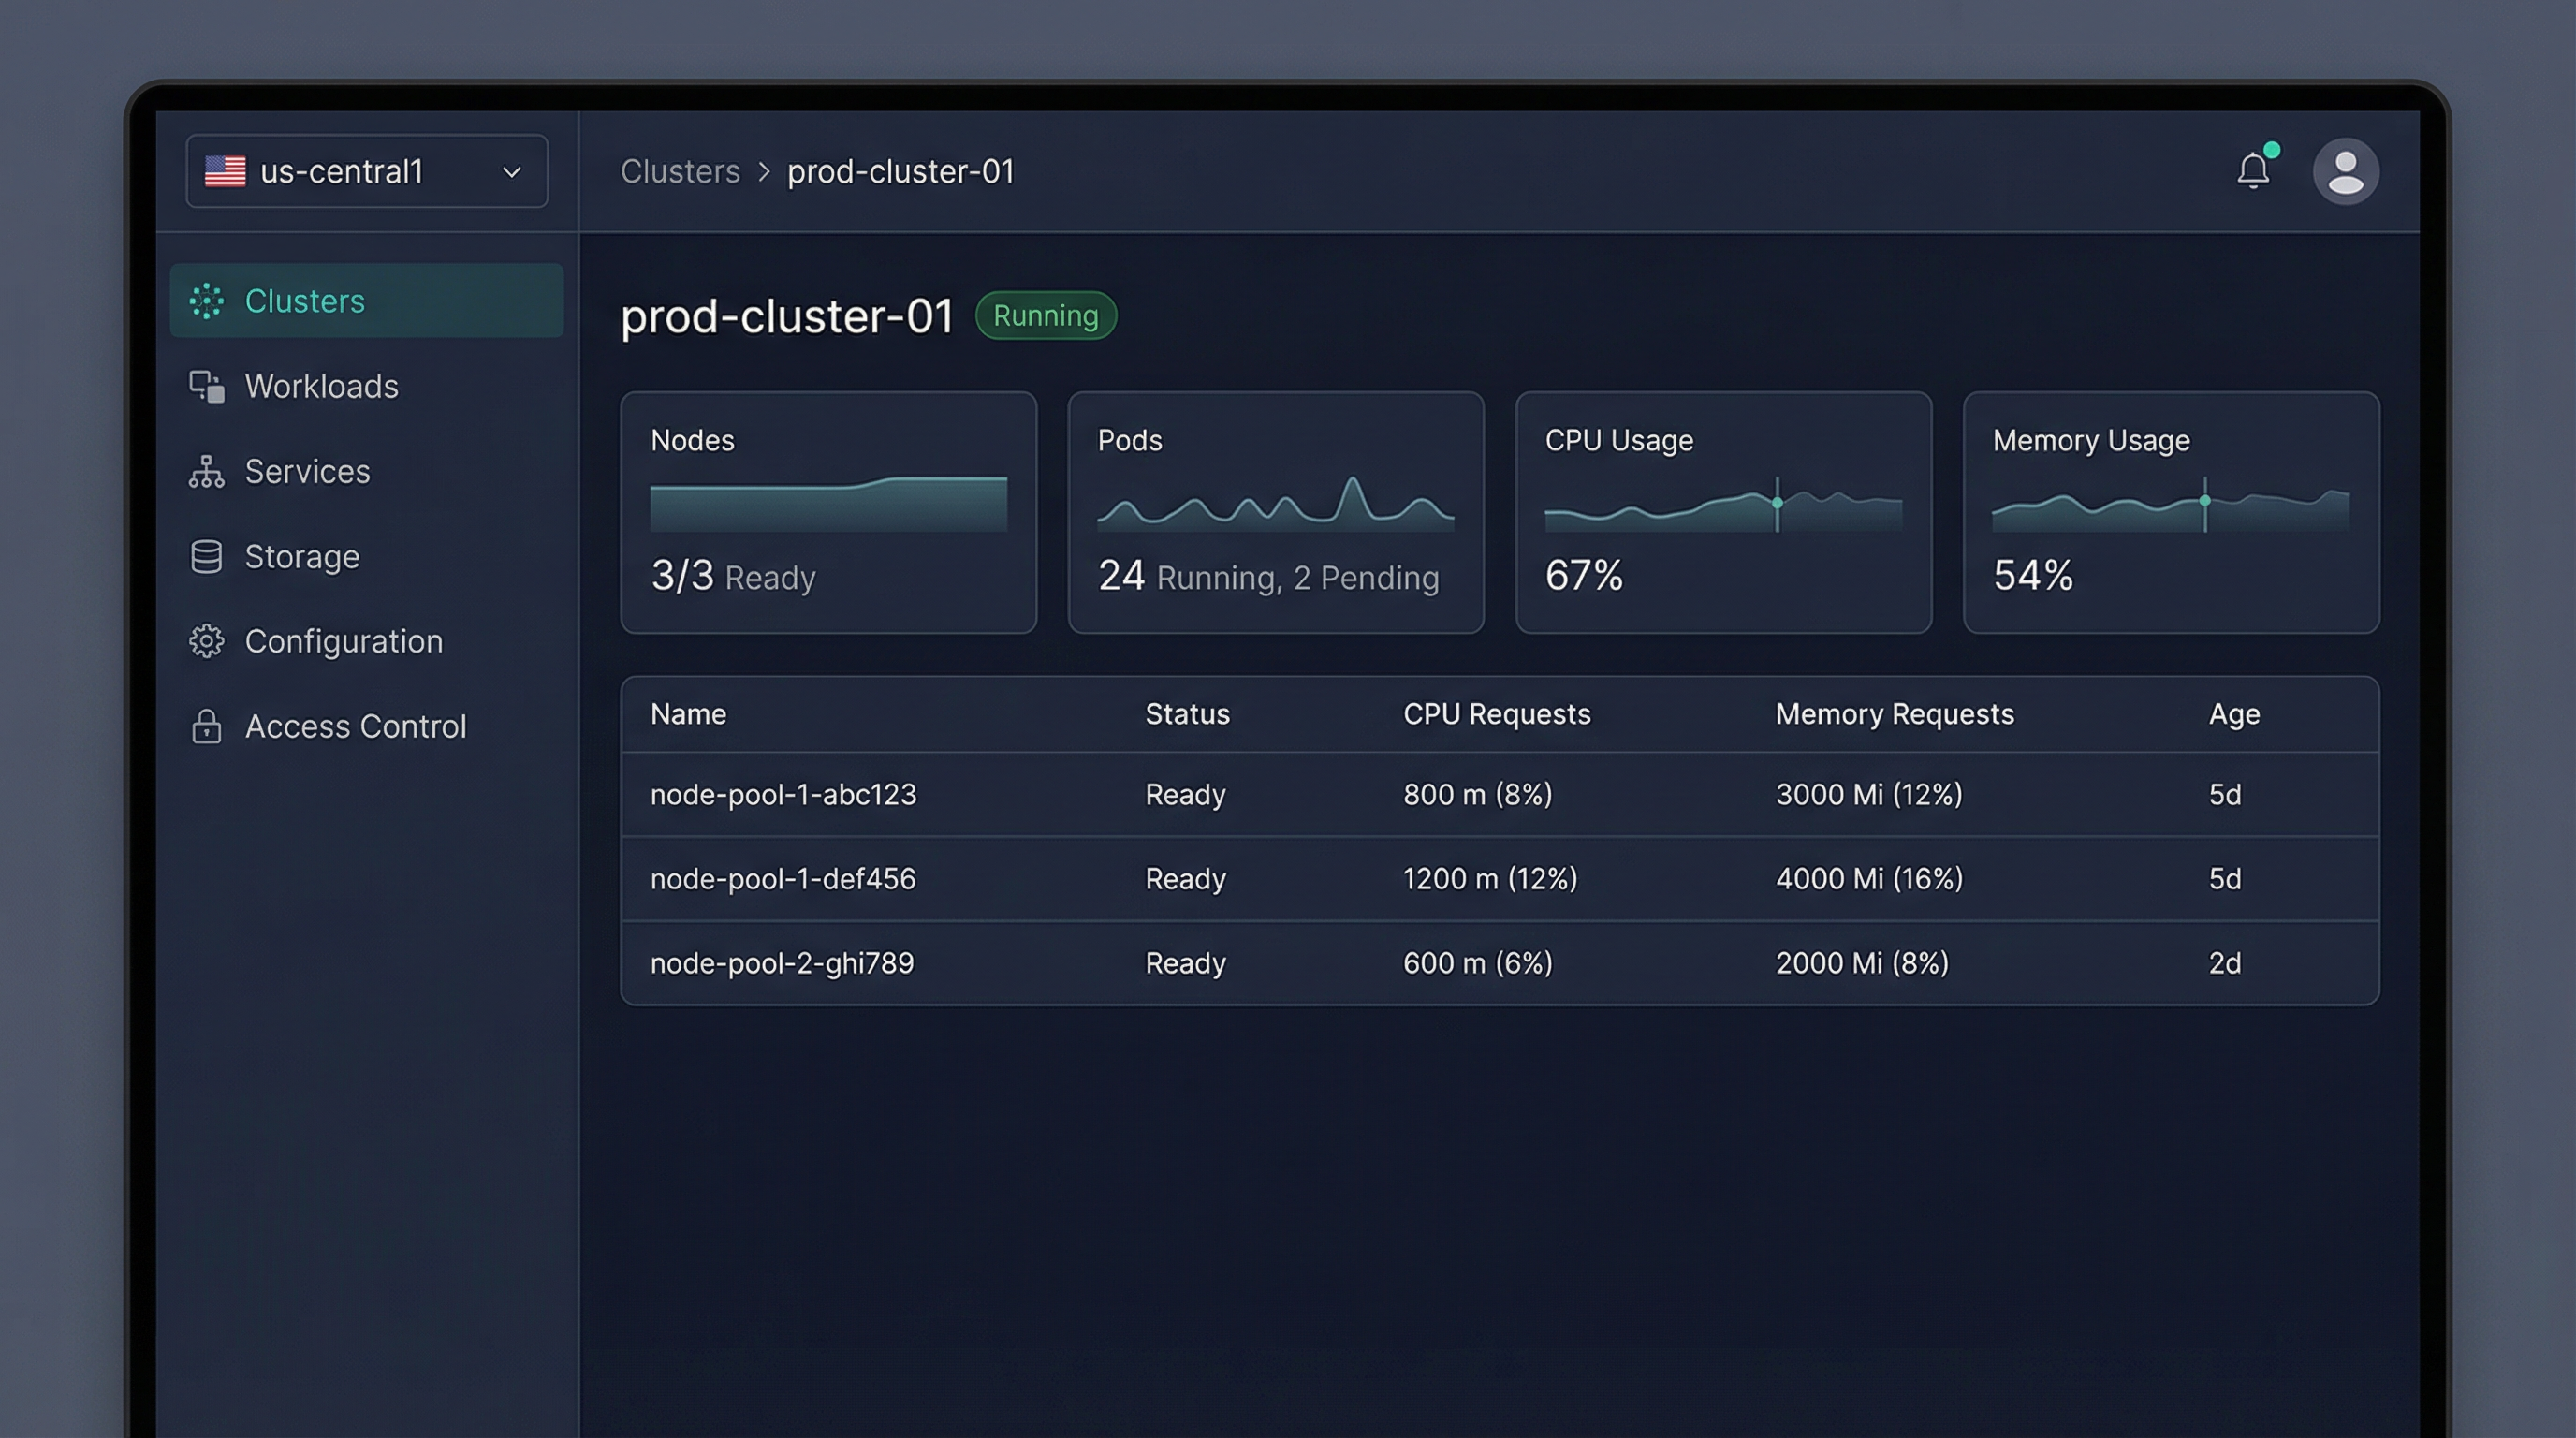Expand the us-central1 region dropdown
The height and width of the screenshot is (1438, 2576).
[x=366, y=171]
